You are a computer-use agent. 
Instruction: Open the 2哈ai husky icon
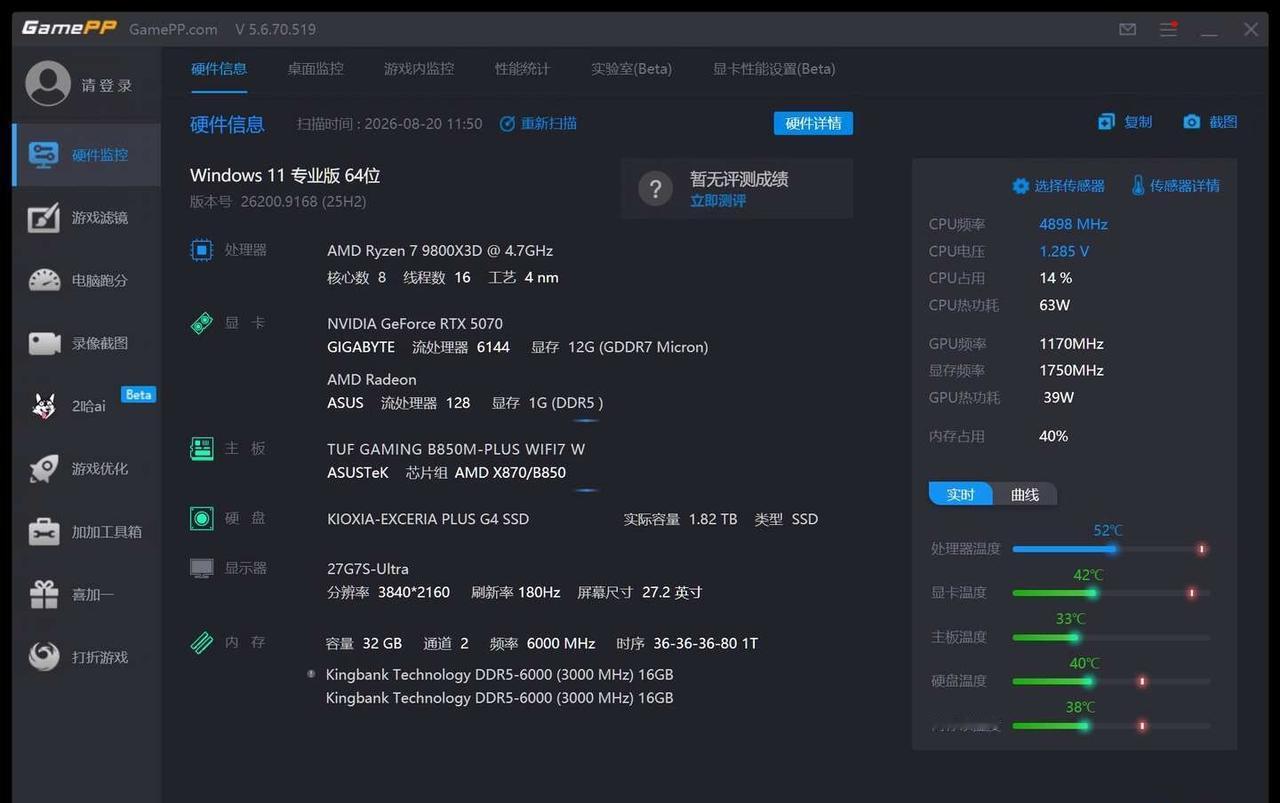44,406
